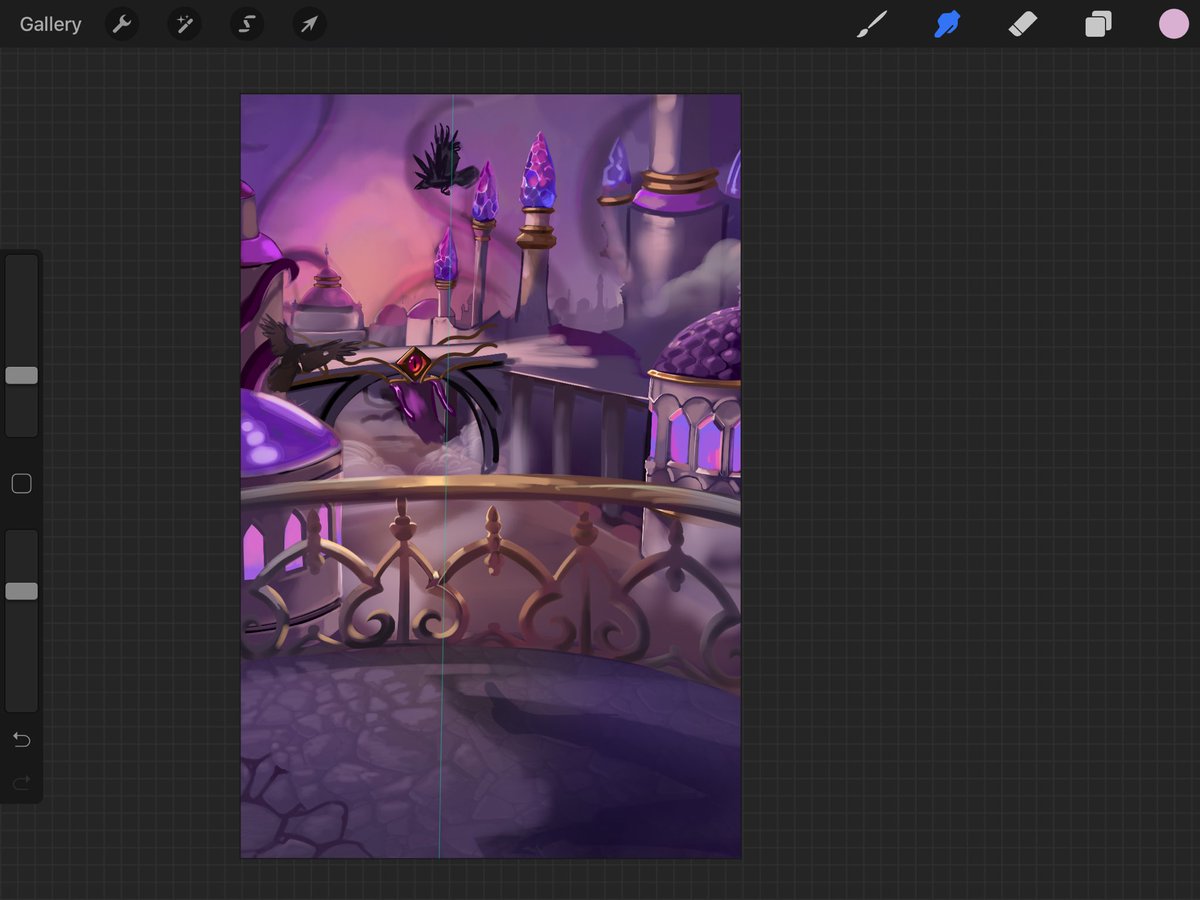Image resolution: width=1200 pixels, height=900 pixels.
Task: Tap the vertical symmetry guide line
Action: click(446, 476)
